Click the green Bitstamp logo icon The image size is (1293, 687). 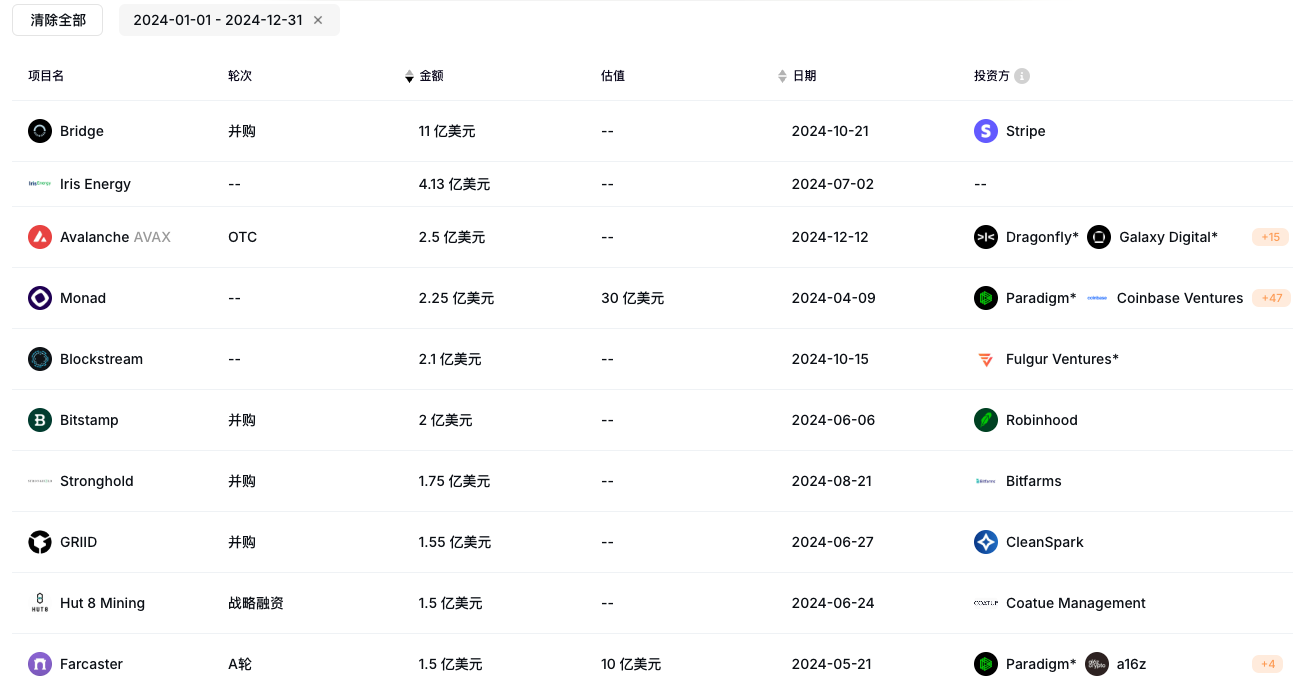click(x=40, y=420)
